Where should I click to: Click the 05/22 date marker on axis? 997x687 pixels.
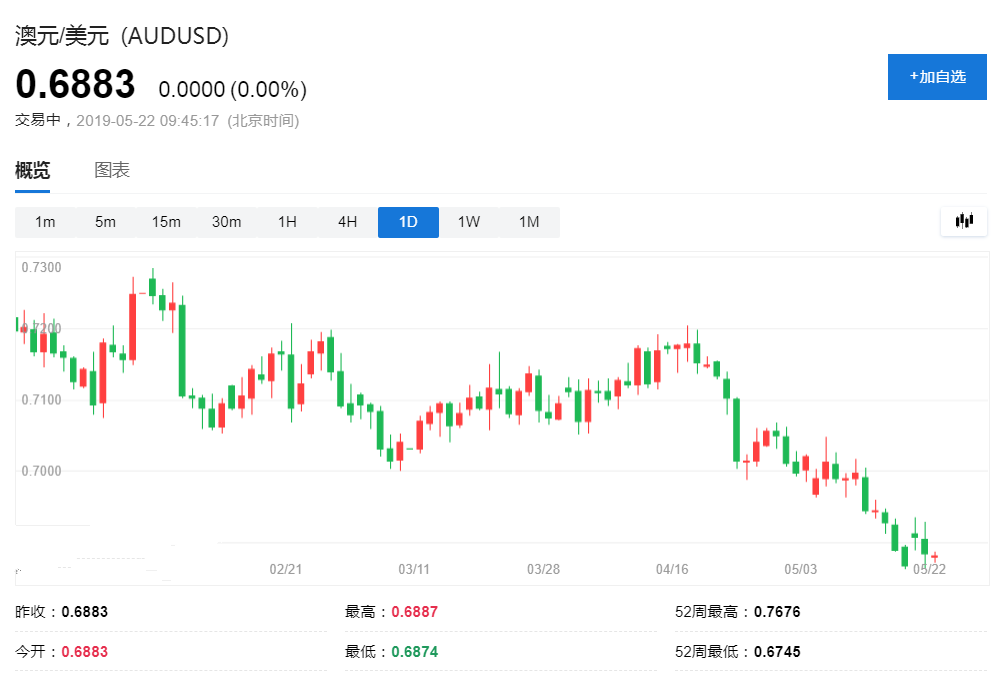[x=929, y=569]
